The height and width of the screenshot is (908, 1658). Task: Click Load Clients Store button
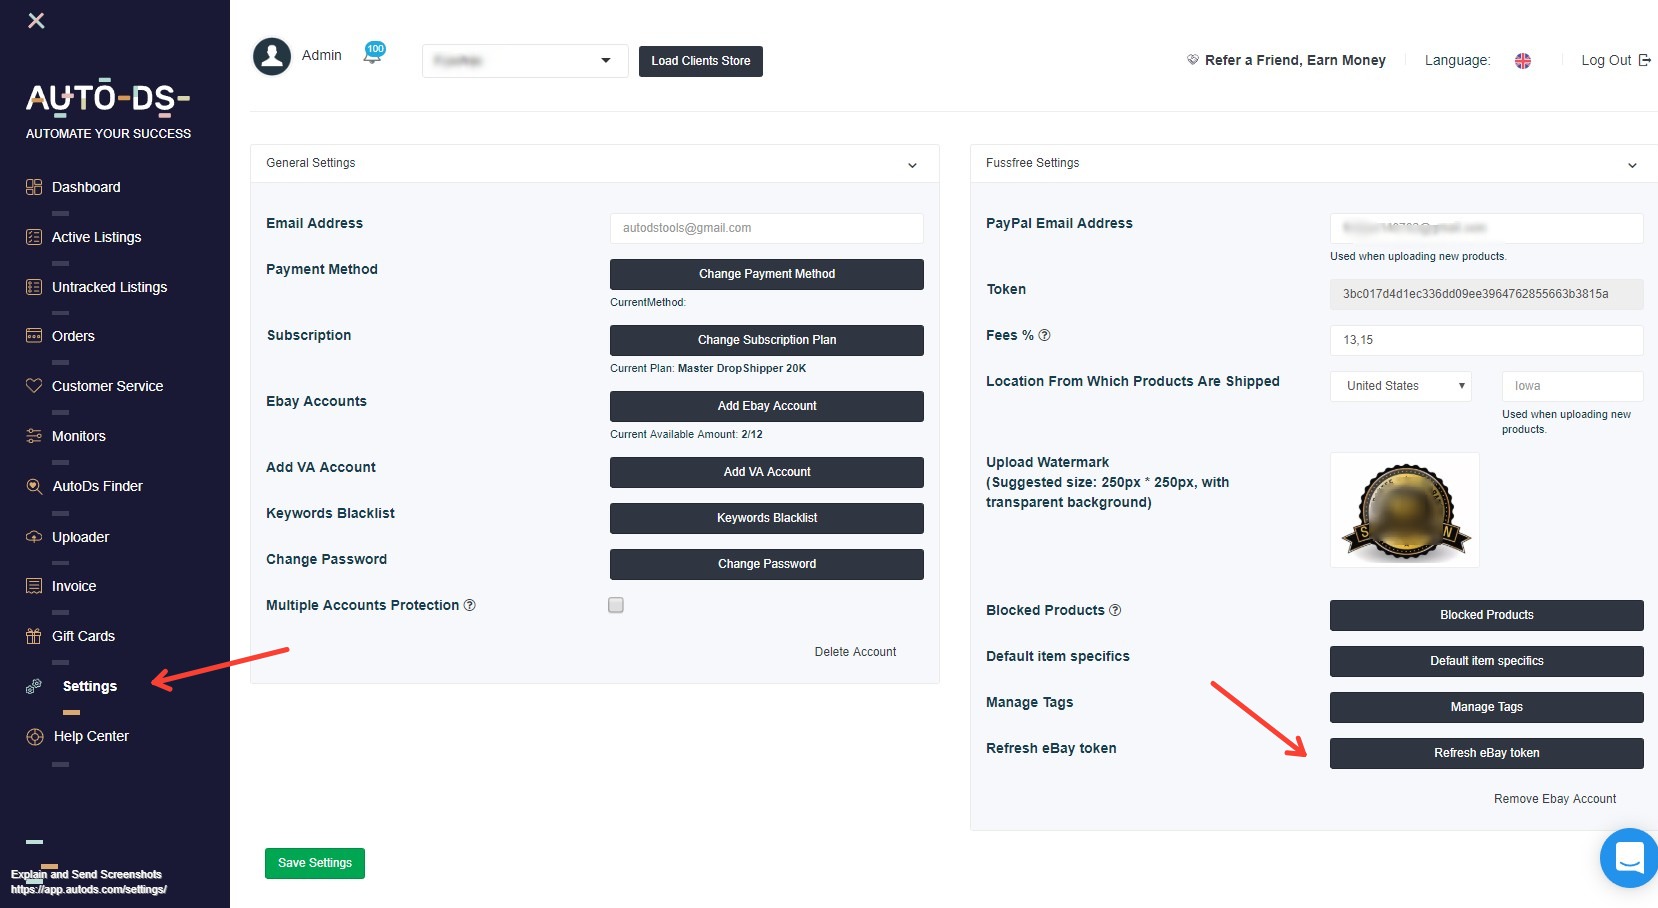pos(701,61)
